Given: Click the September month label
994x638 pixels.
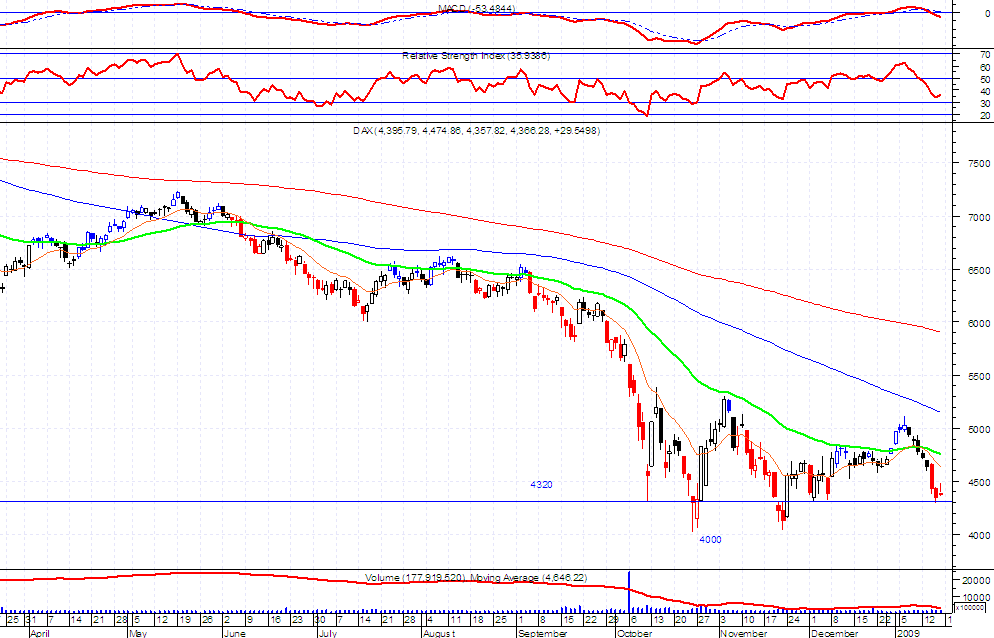Looking at the screenshot, I should coord(543,633).
